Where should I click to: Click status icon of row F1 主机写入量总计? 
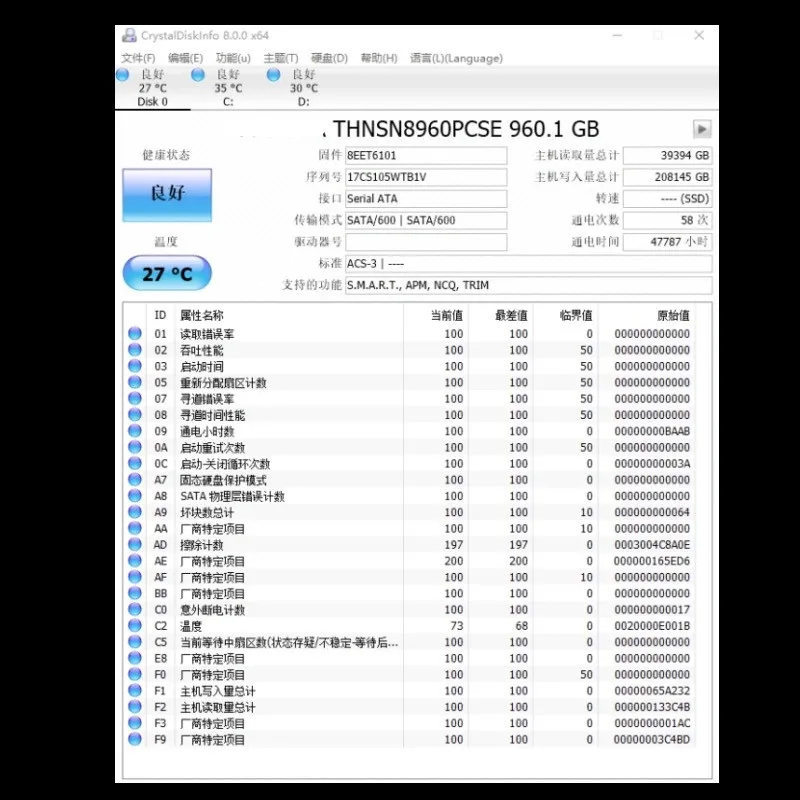point(135,691)
